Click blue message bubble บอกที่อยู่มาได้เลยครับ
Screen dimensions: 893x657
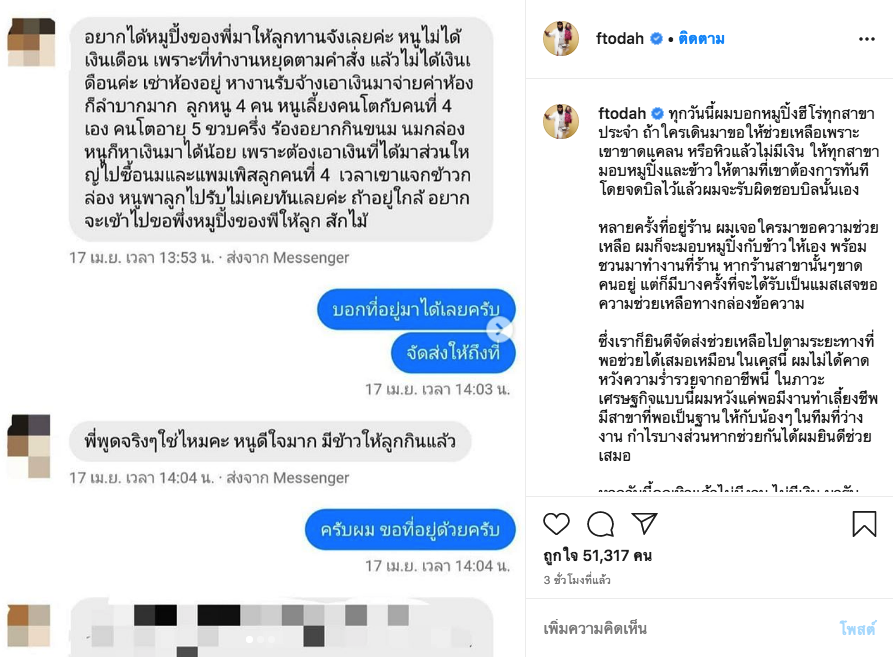point(416,309)
